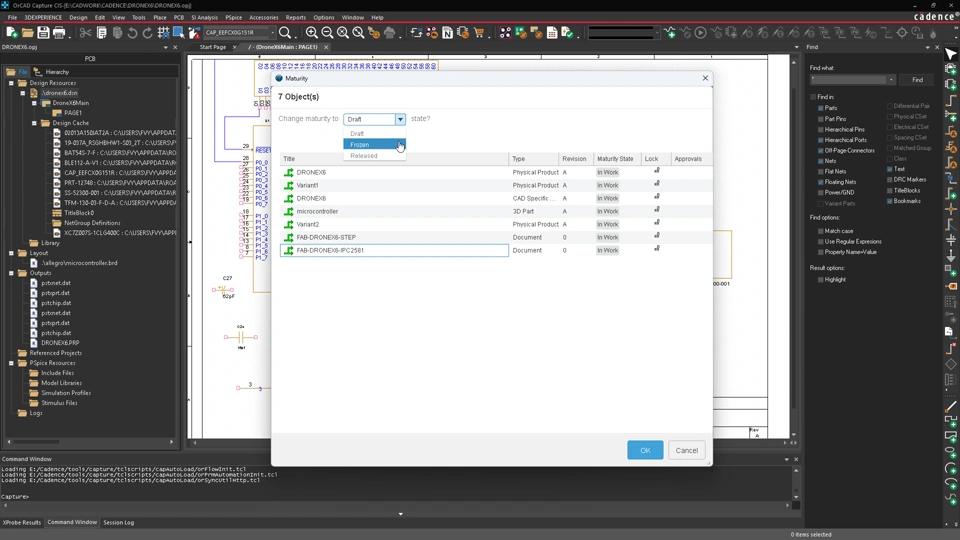Screen dimensions: 960x540
Task: Click the Run PSpice play icon
Action: (700, 32)
